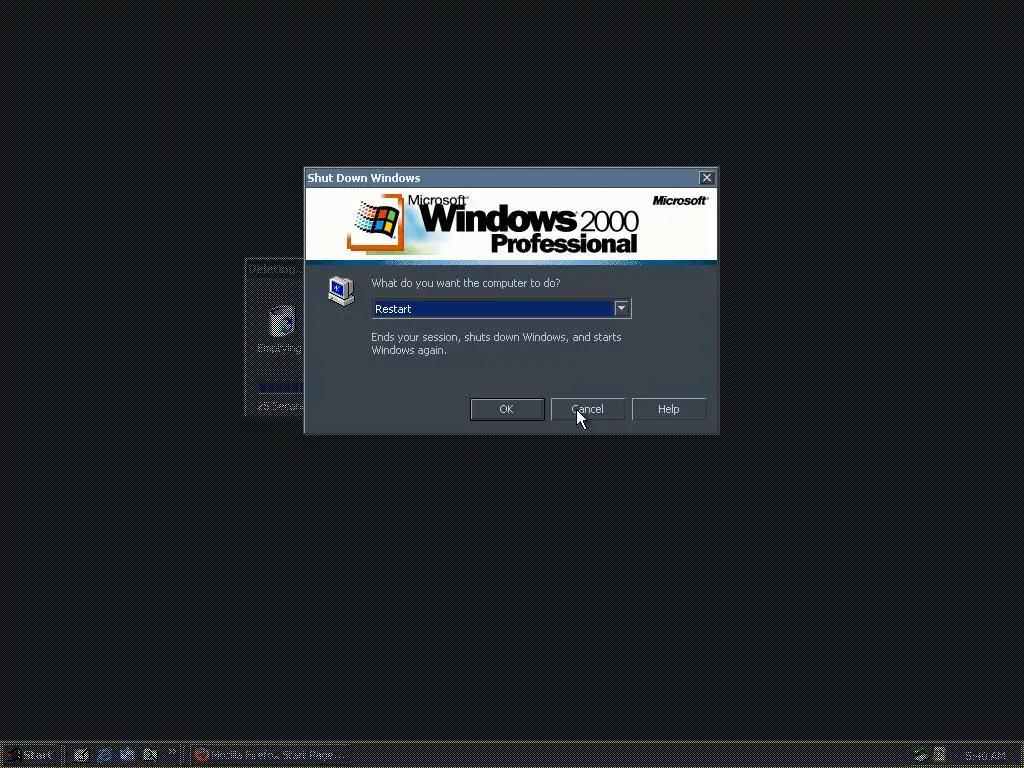This screenshot has width=1024, height=768.
Task: Click the yellow system tray icon beside the clock
Action: coord(940,755)
